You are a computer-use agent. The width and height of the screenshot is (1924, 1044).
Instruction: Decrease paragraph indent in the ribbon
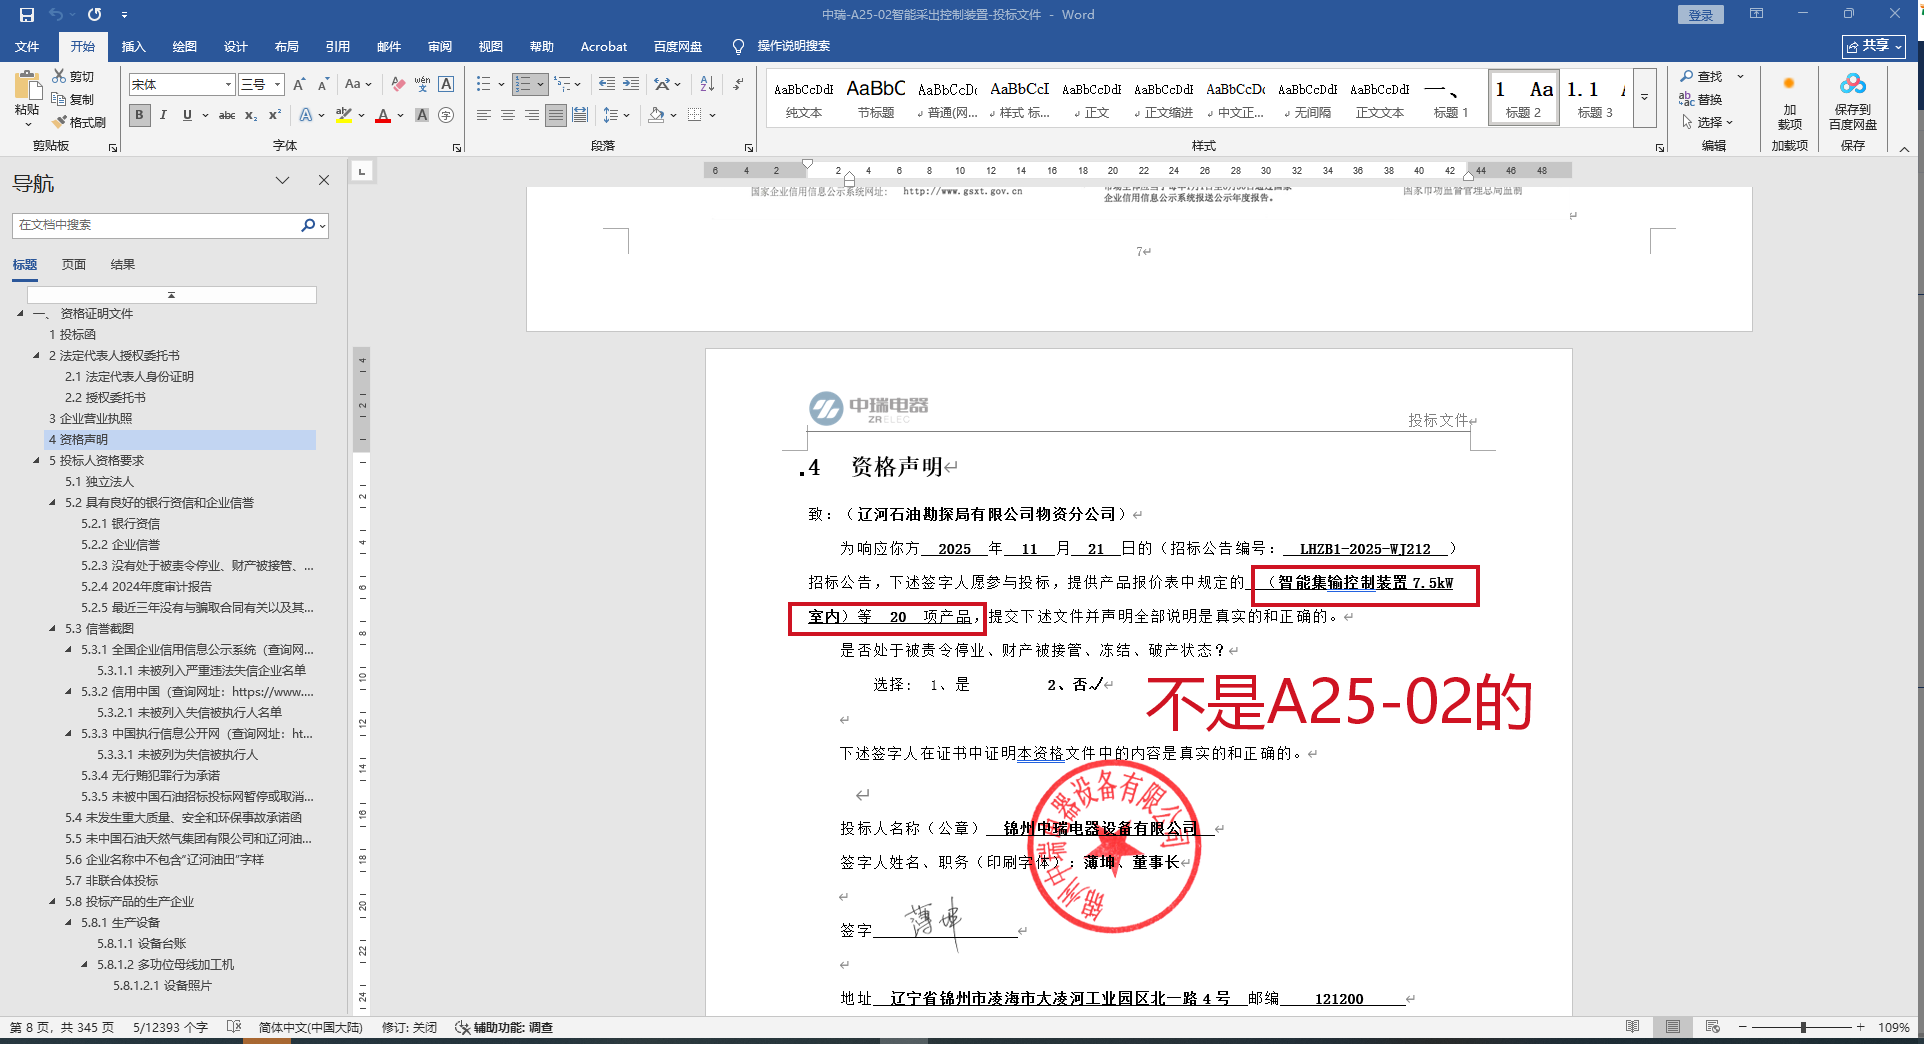coord(607,84)
